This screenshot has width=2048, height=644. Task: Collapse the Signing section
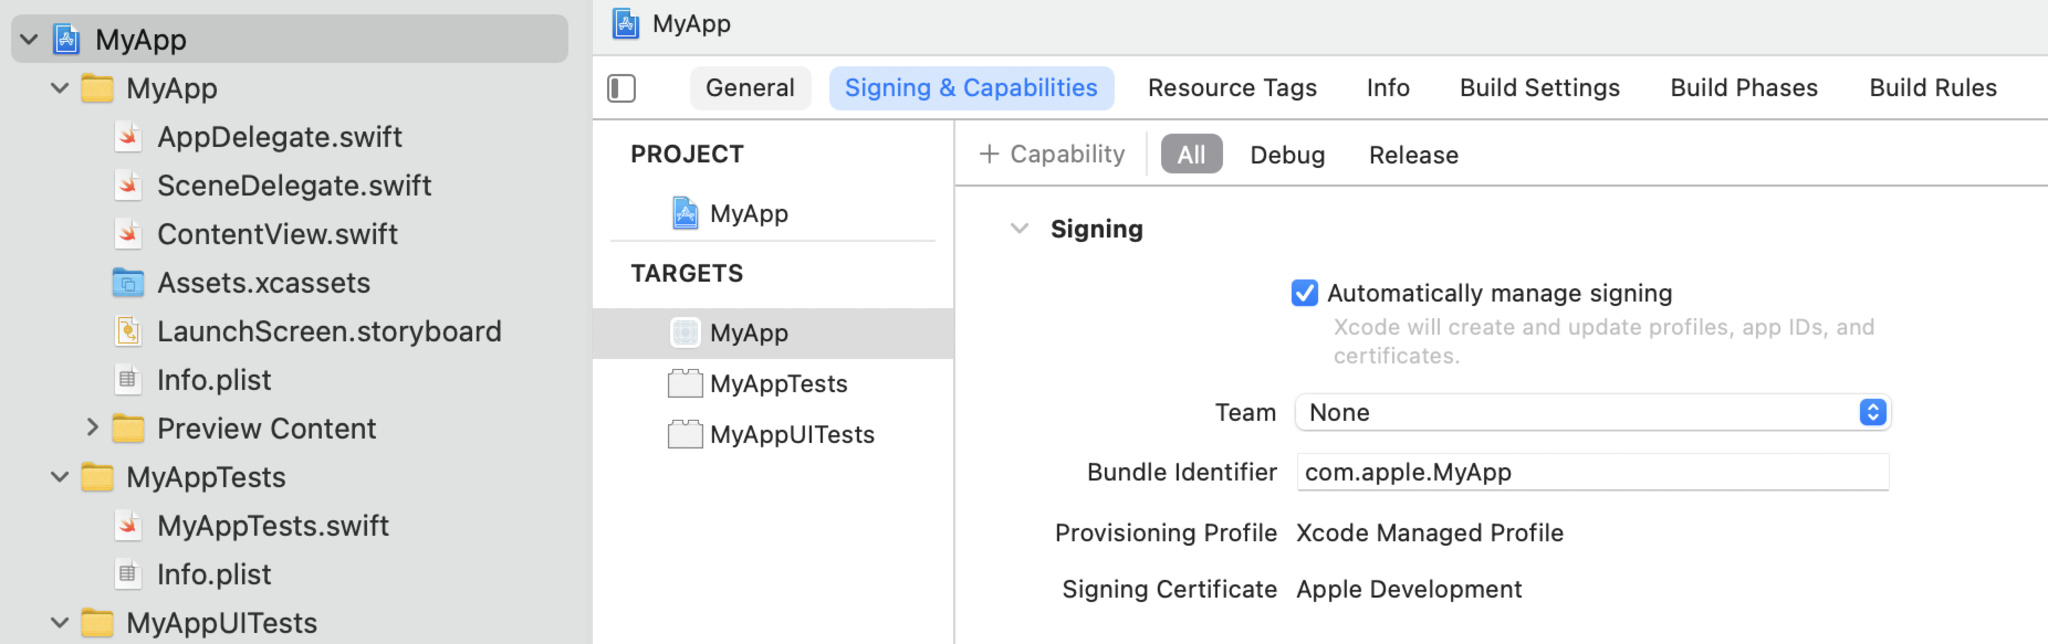click(1019, 229)
